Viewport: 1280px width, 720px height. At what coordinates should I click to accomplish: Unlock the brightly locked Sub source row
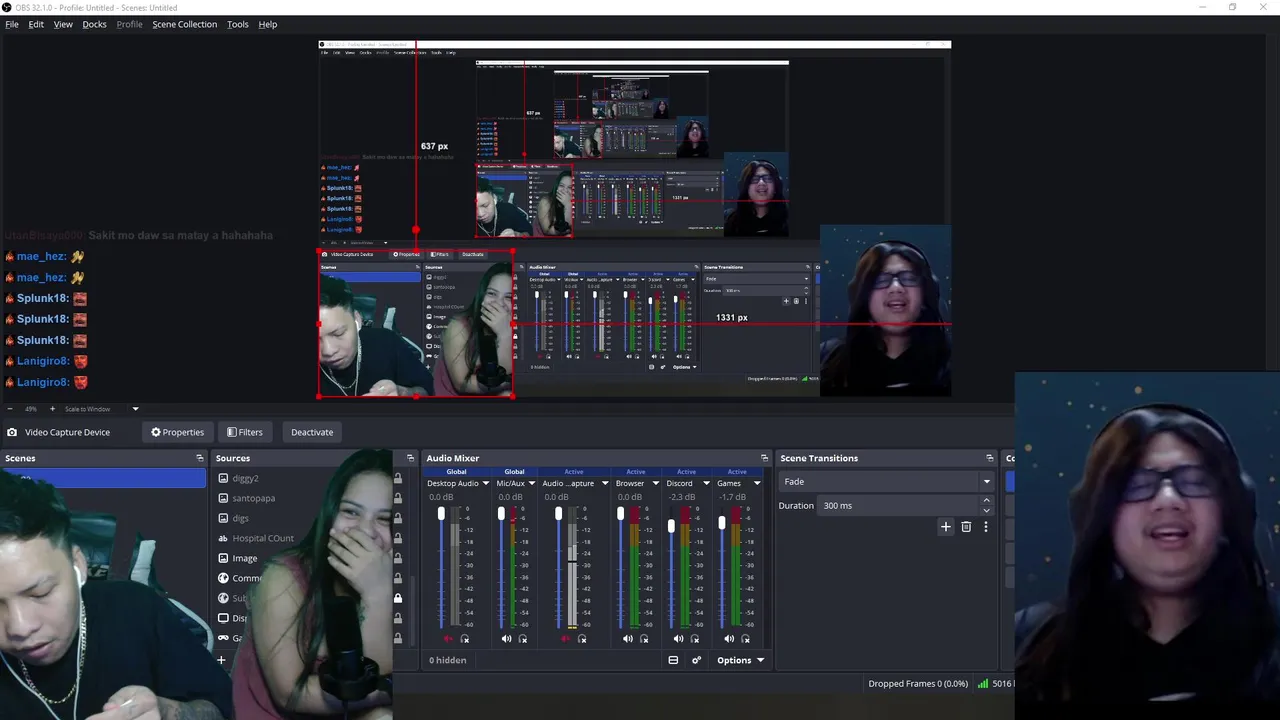tap(398, 598)
